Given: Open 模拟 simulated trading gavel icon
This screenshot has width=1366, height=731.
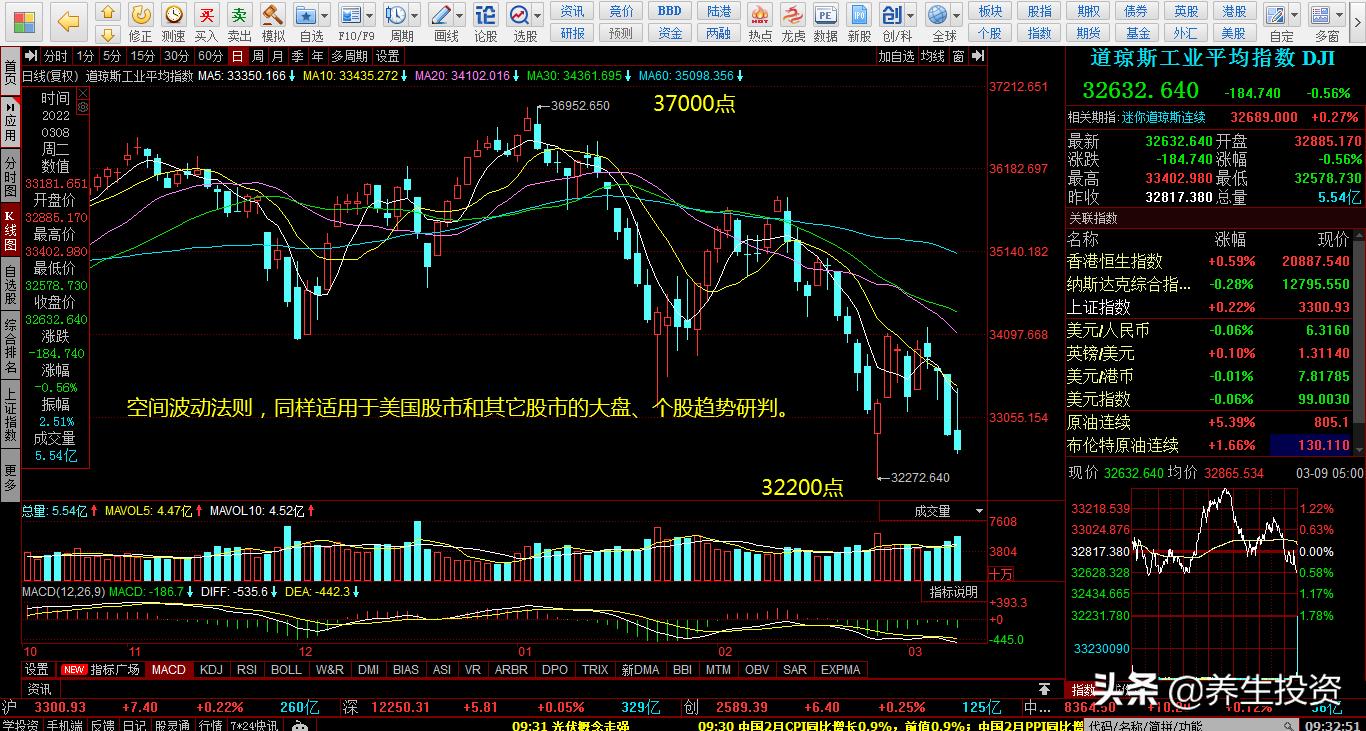Looking at the screenshot, I should coord(272,23).
